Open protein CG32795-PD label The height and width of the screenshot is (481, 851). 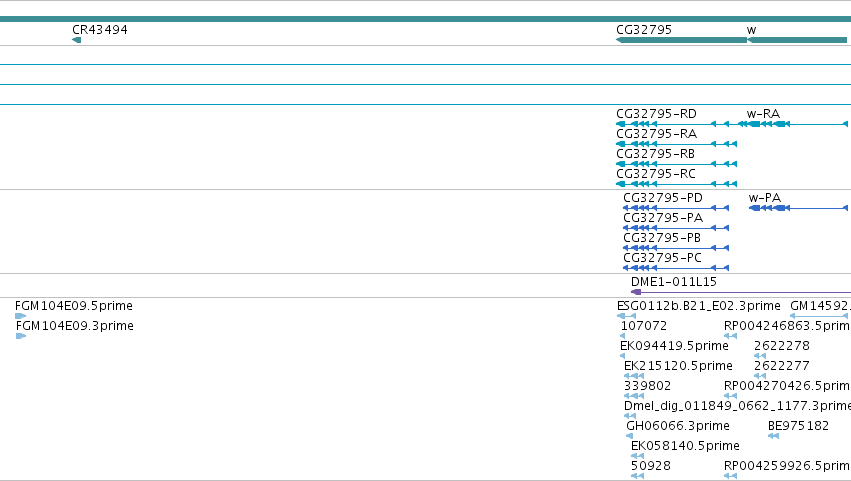(663, 198)
